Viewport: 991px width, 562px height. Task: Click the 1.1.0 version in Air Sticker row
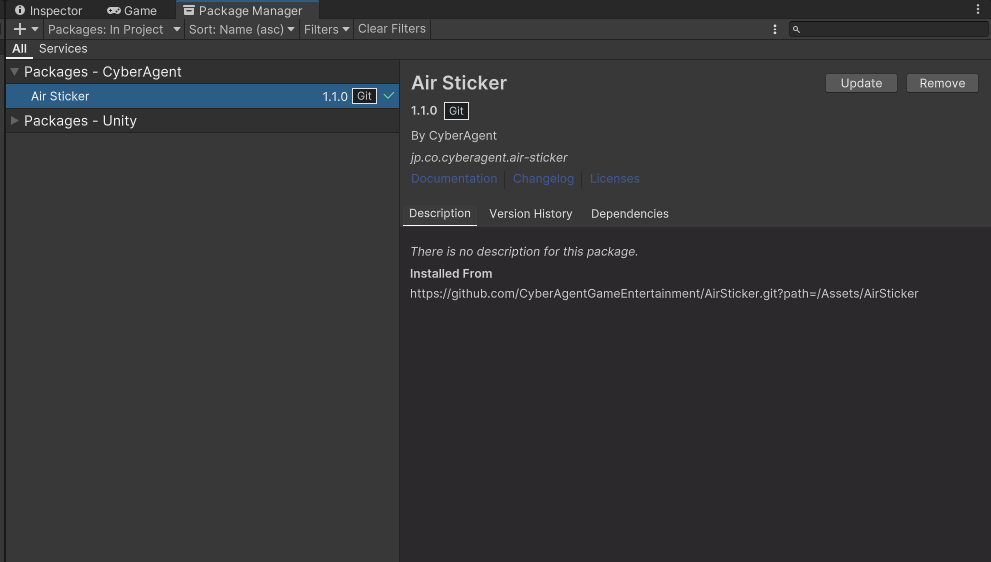point(335,97)
